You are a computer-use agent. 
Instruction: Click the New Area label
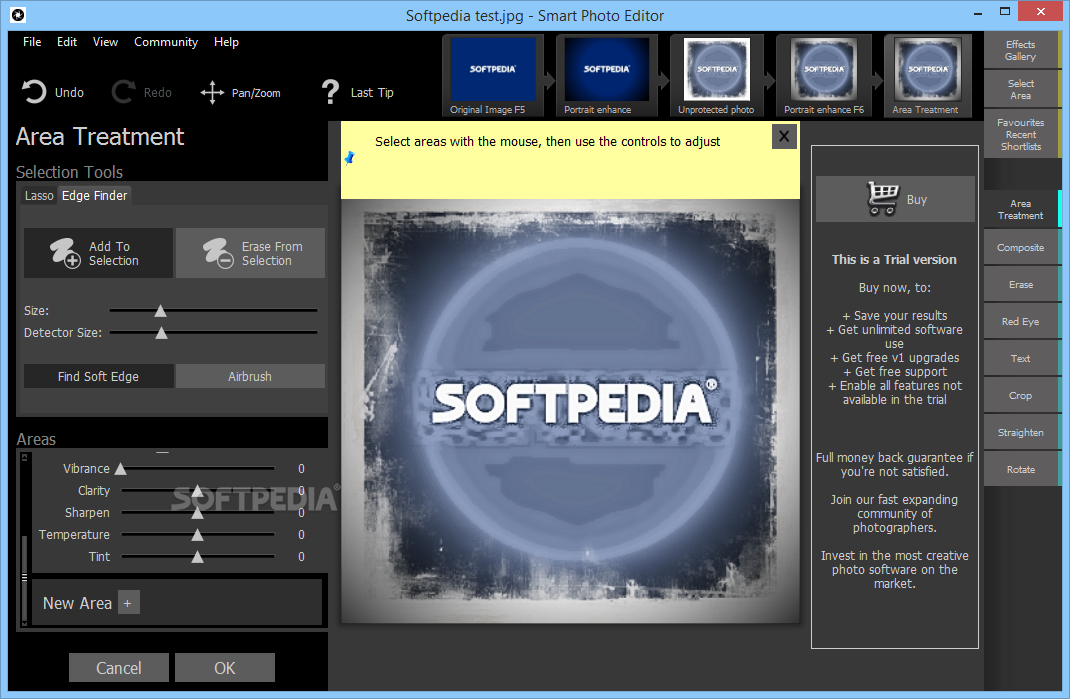(x=77, y=603)
